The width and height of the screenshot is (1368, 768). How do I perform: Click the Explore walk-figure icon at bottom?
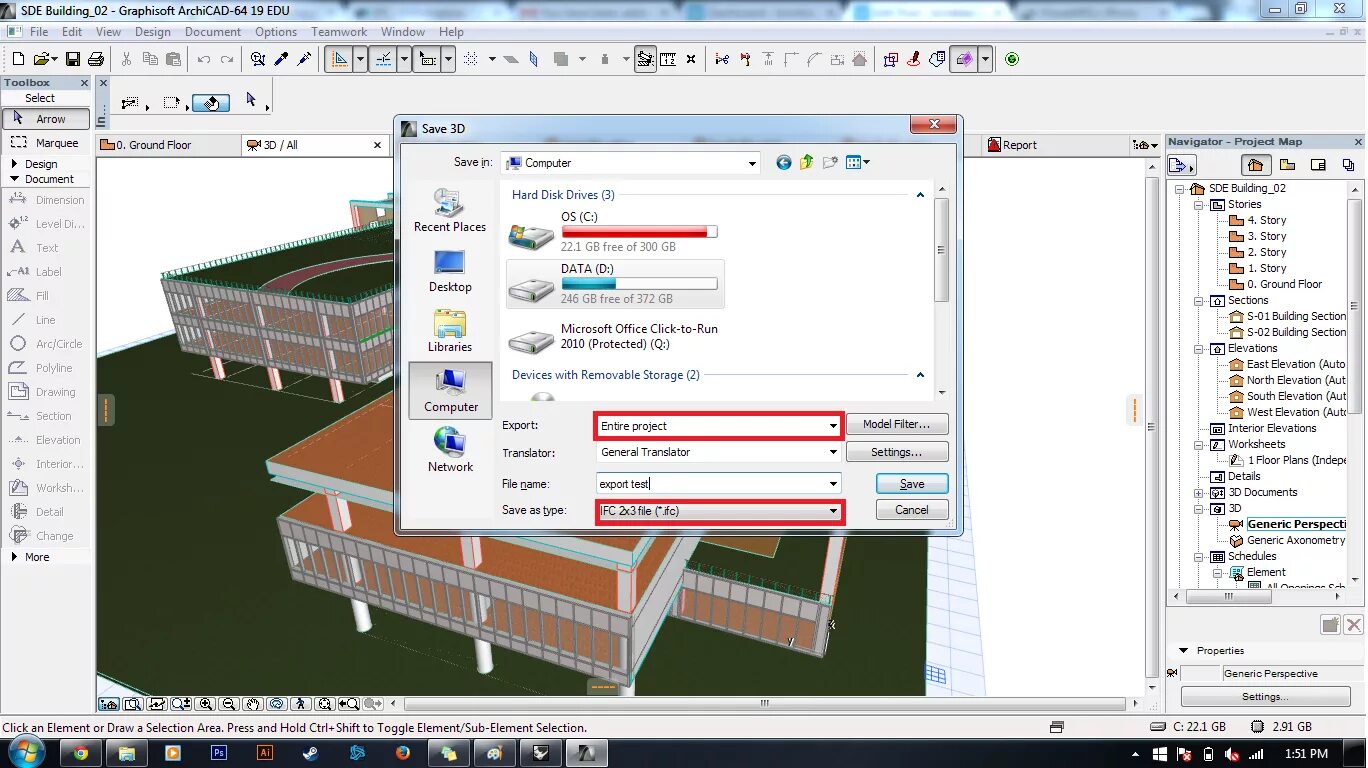pos(301,704)
